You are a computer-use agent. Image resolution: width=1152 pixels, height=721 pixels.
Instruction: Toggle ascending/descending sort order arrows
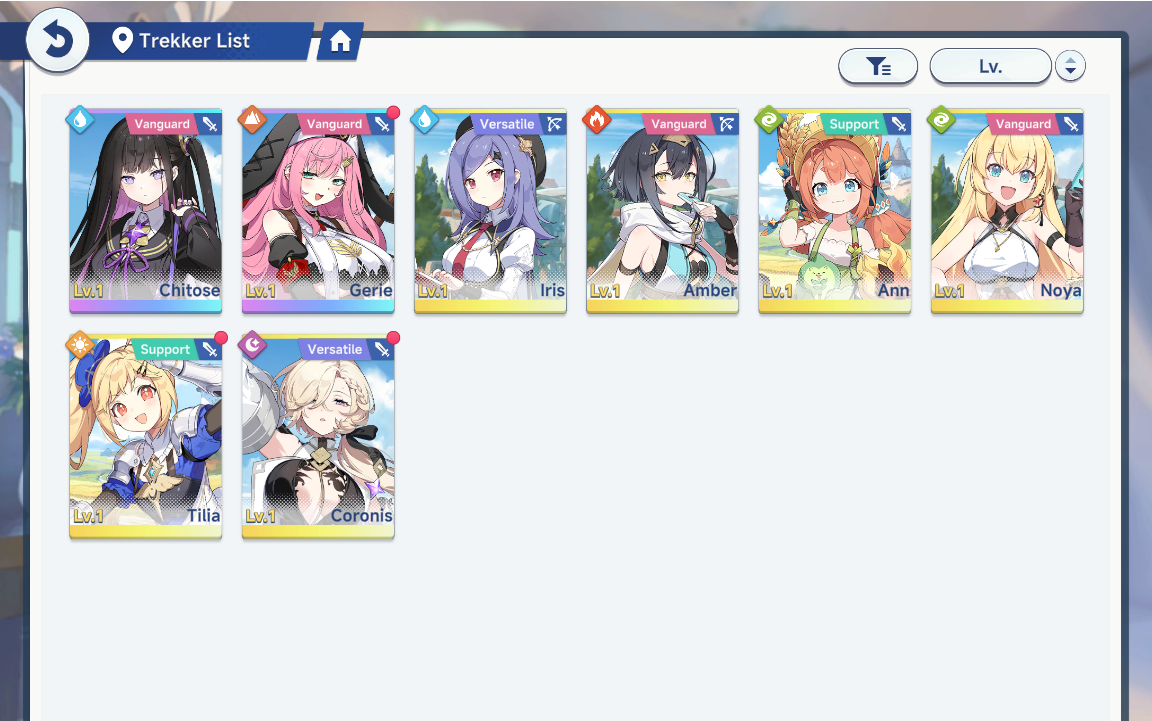pyautogui.click(x=1070, y=67)
